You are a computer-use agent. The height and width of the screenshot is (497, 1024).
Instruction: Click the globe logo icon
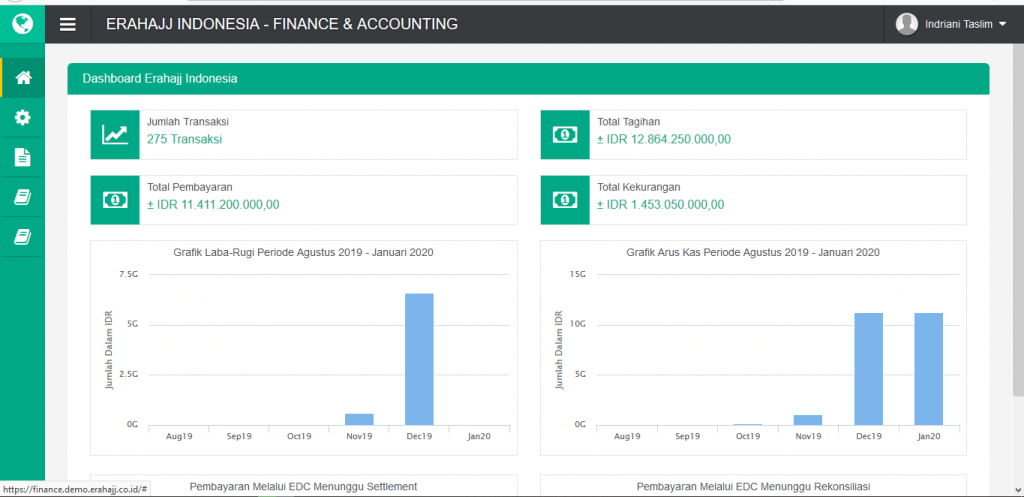click(x=22, y=23)
